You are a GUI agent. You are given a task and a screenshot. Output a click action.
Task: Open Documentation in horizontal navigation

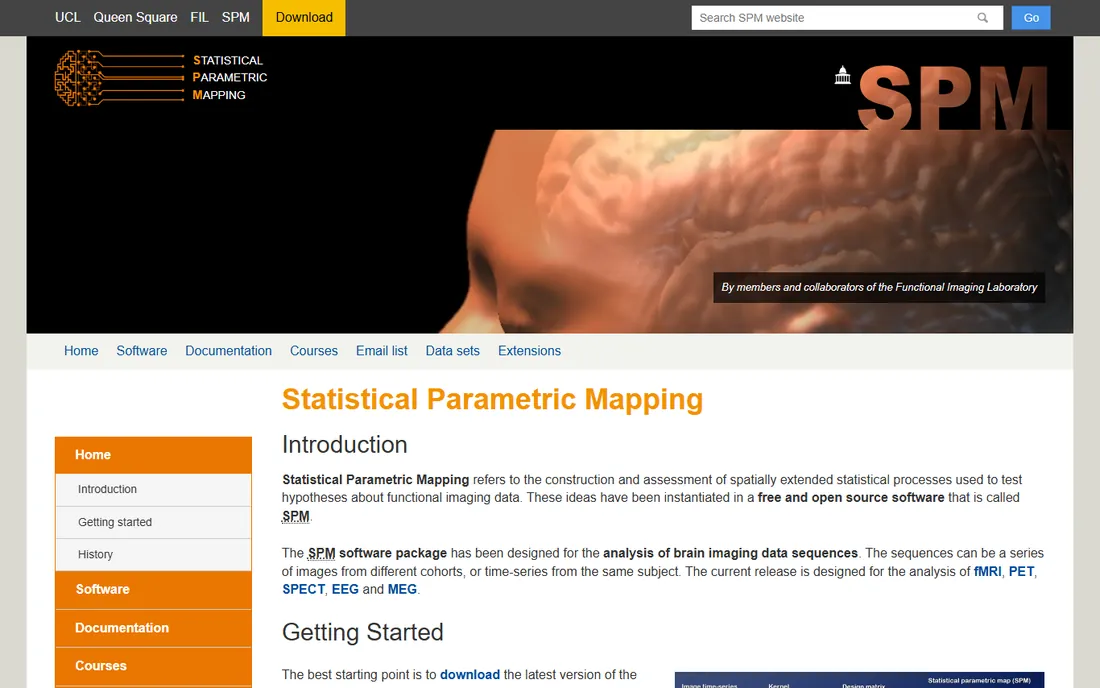pyautogui.click(x=228, y=351)
